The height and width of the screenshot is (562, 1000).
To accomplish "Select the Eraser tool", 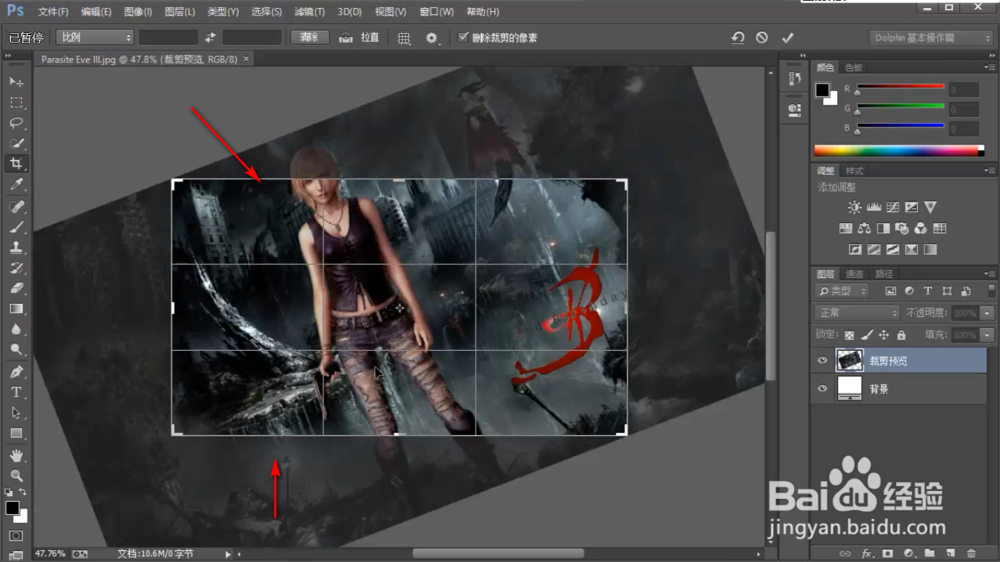I will [16, 288].
